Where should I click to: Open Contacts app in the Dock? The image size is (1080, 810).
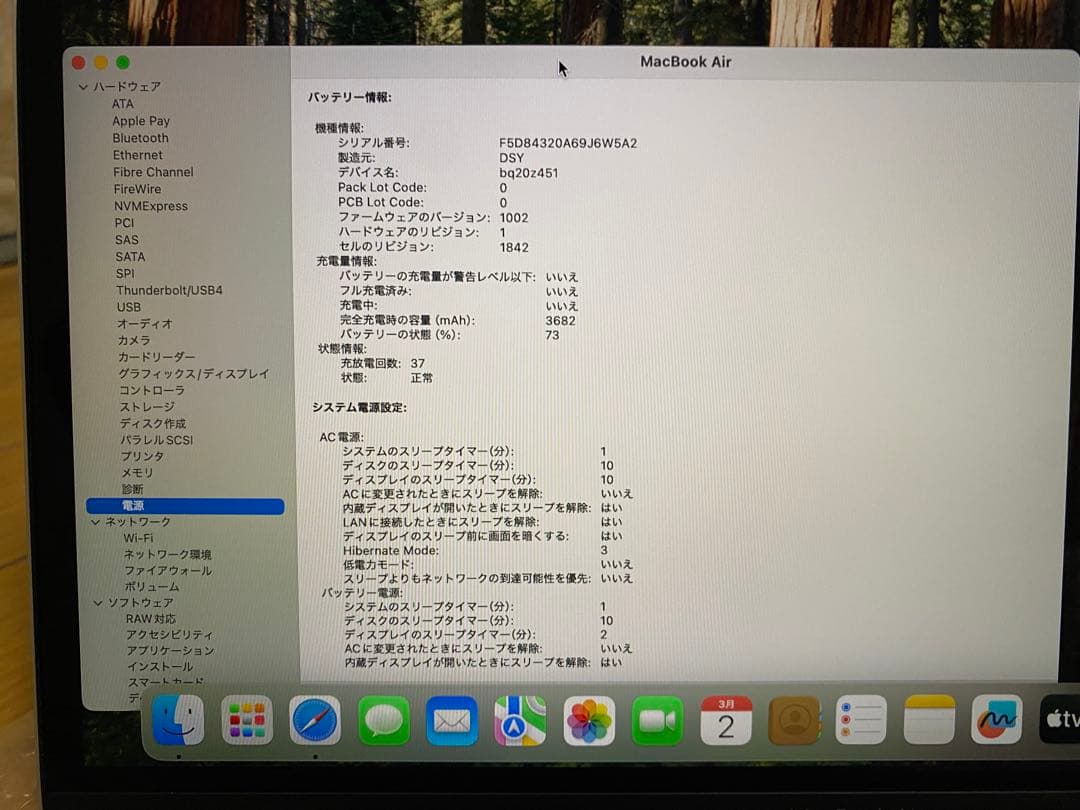(794, 720)
